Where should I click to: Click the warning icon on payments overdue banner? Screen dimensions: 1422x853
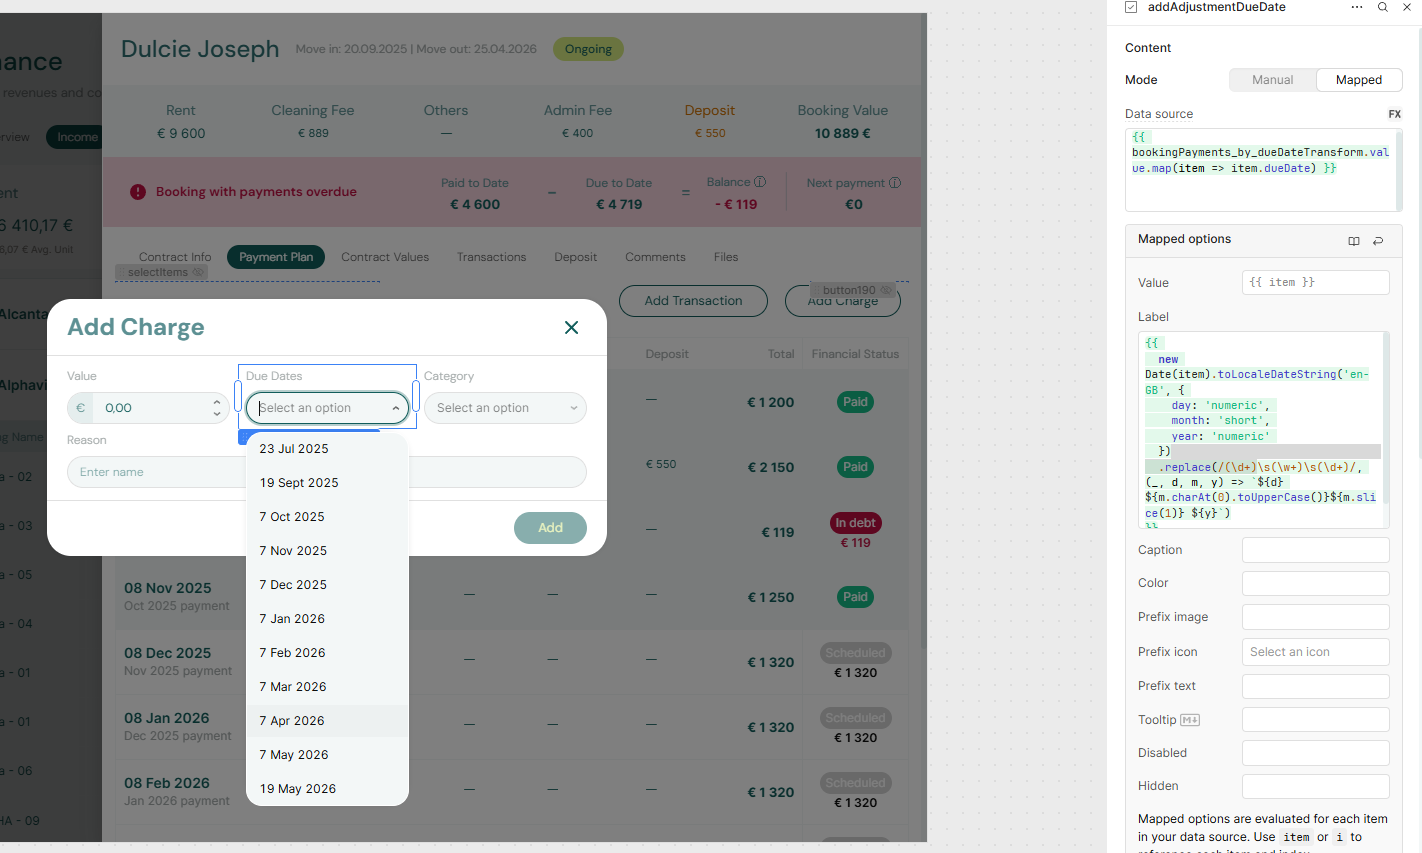pos(137,192)
